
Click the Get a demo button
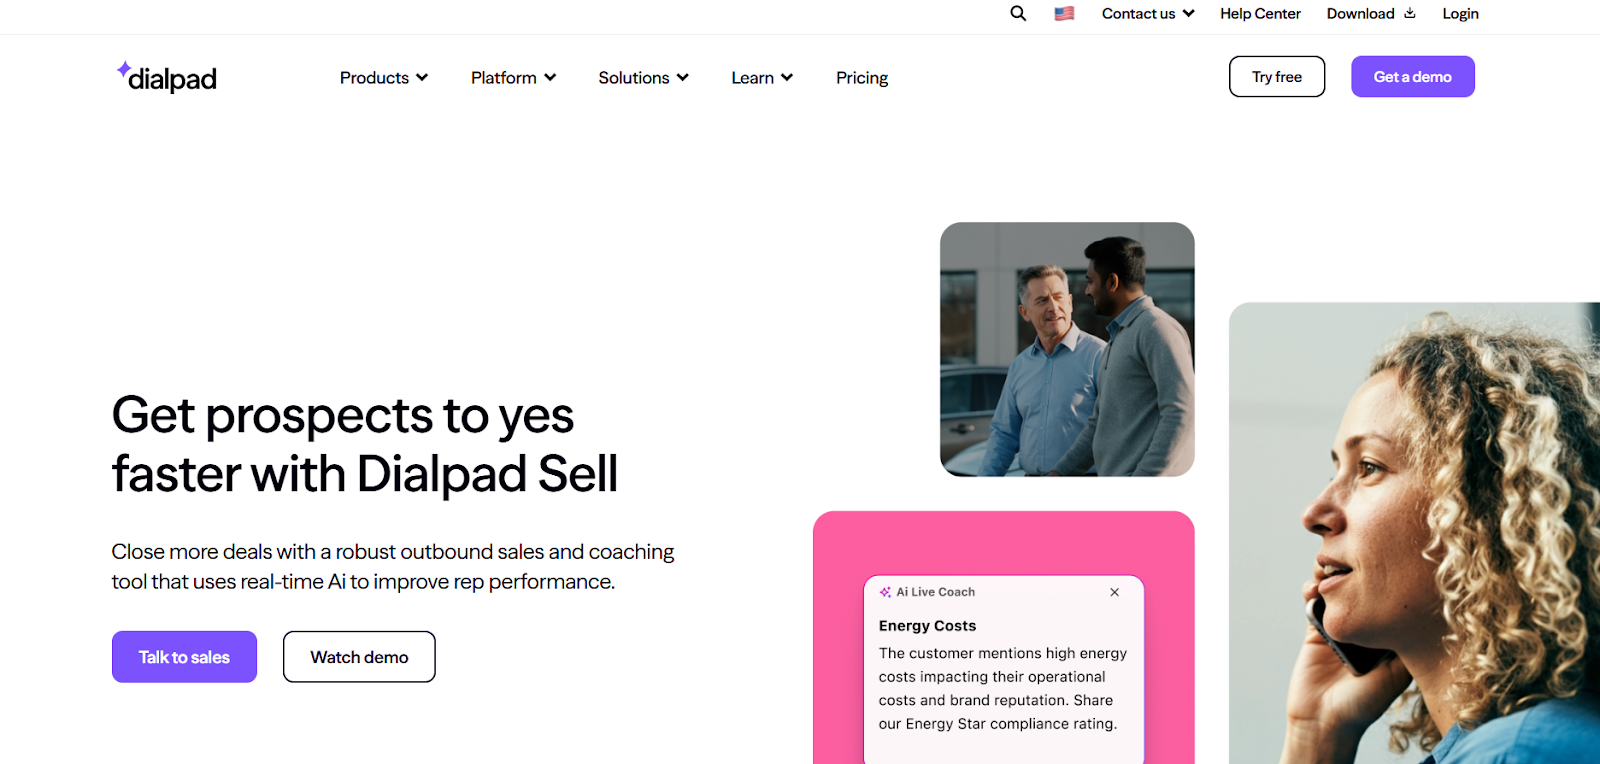pos(1412,77)
